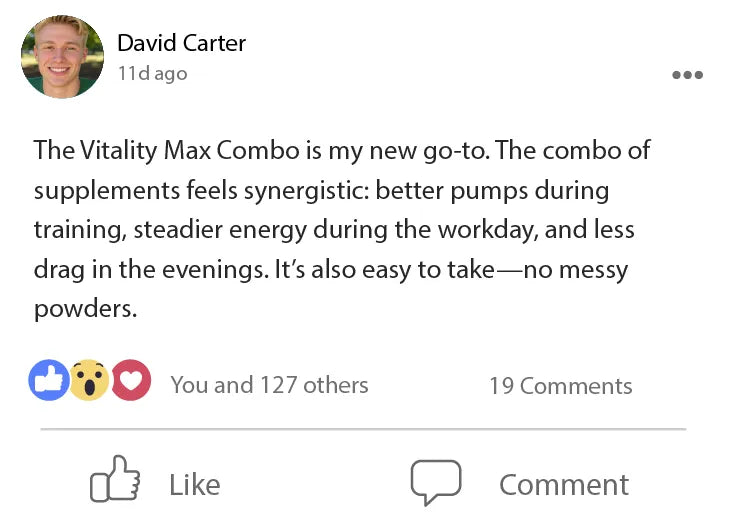Open the "19 Comments" thread link
The image size is (729, 532).
[x=560, y=386]
